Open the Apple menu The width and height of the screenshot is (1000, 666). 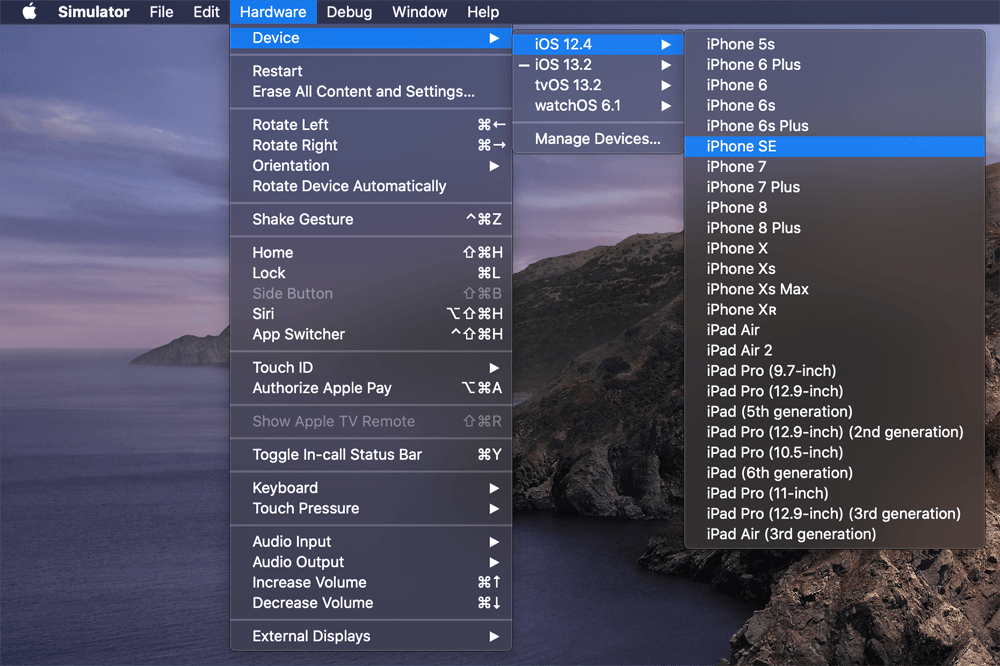point(29,11)
